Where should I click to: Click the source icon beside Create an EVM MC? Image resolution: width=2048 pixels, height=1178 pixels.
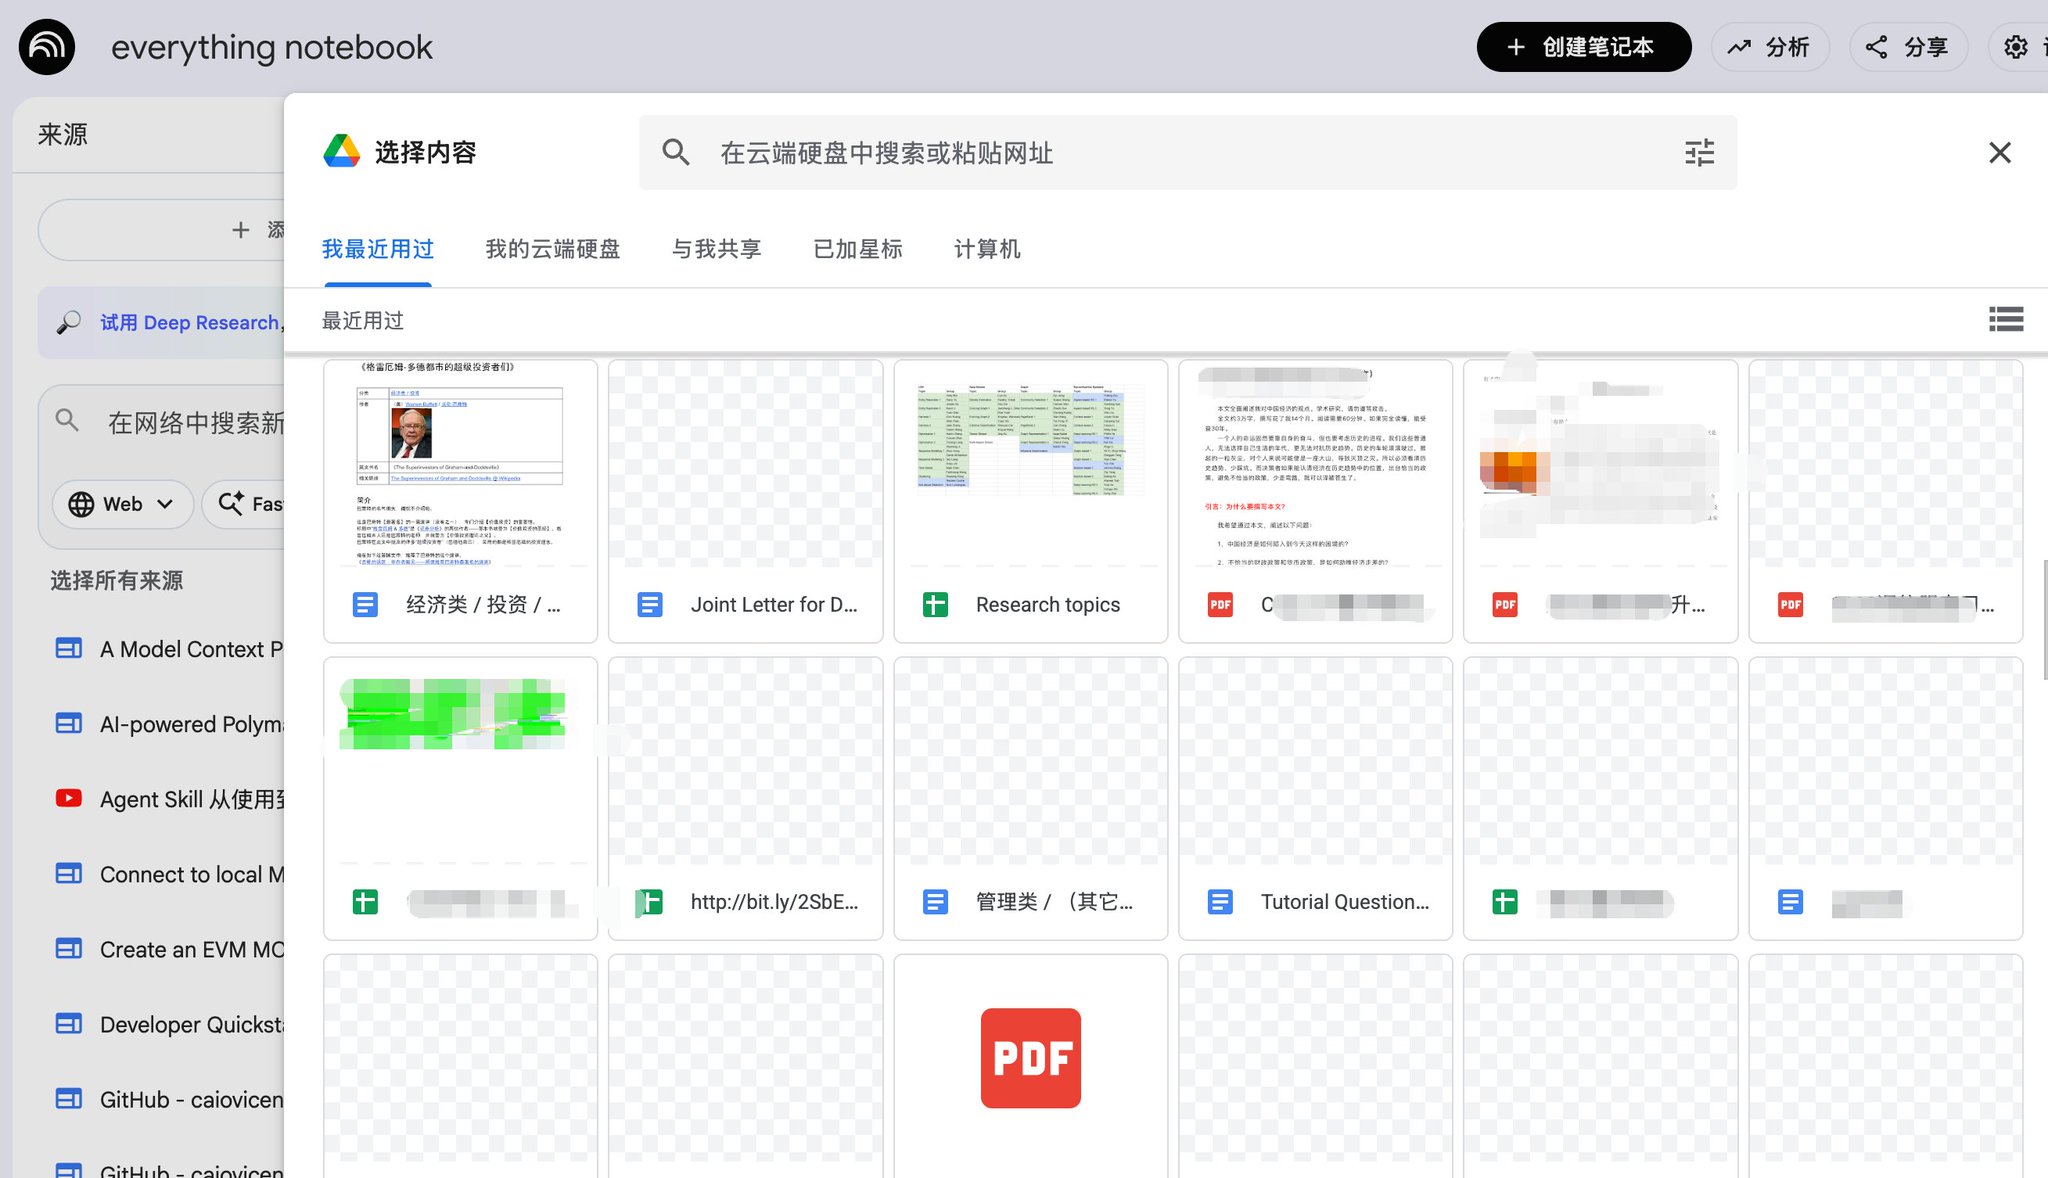tap(68, 949)
